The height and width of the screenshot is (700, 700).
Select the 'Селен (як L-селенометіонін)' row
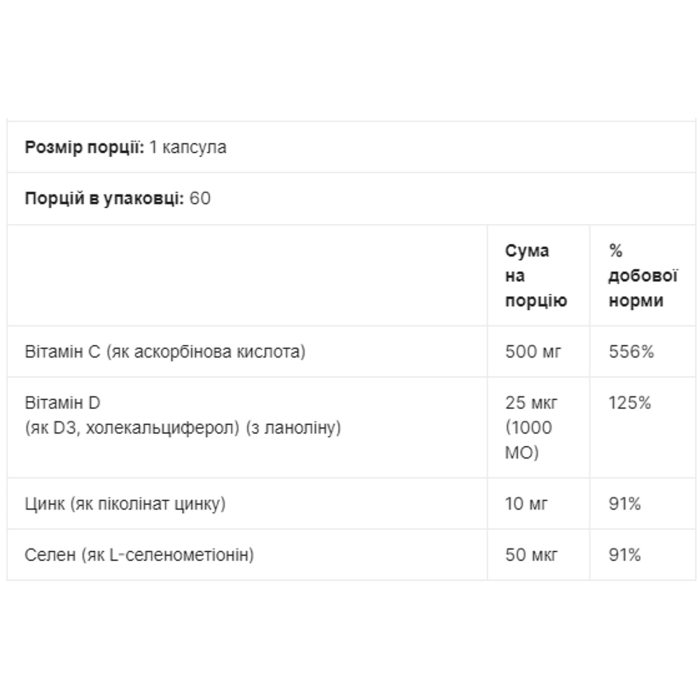(351, 555)
